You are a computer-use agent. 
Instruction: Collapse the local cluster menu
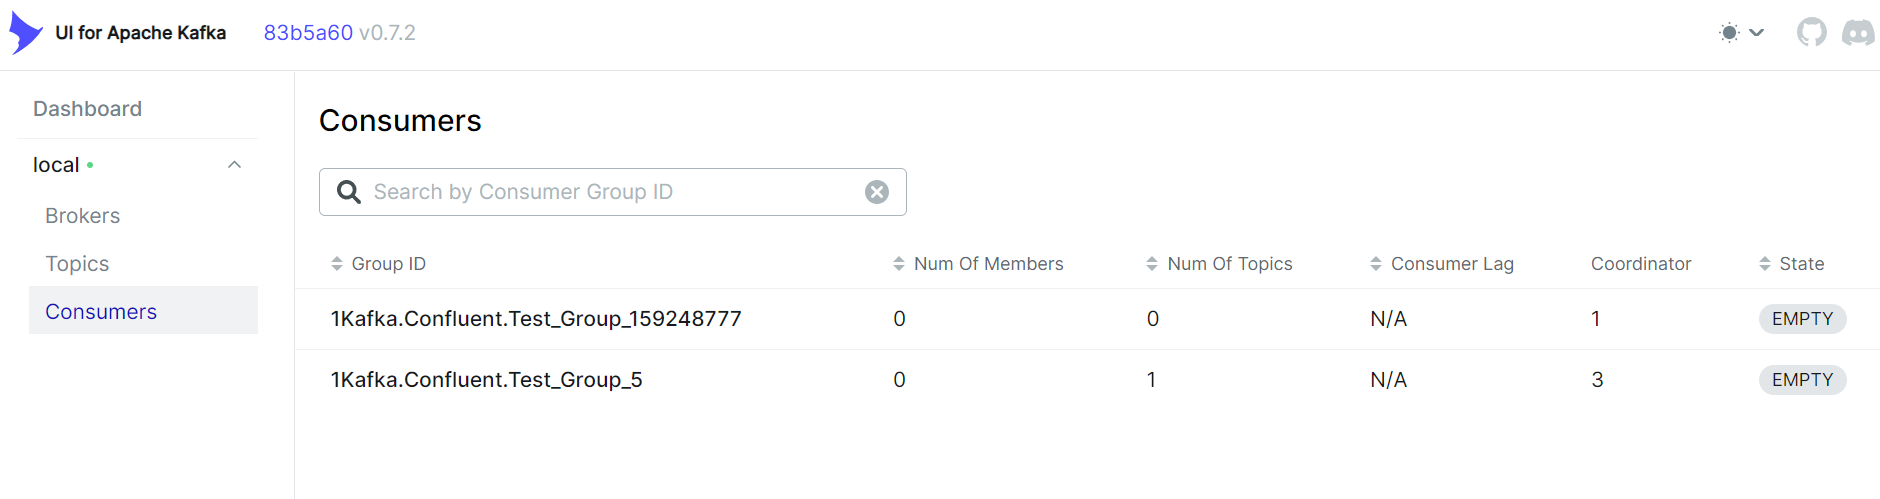[235, 165]
